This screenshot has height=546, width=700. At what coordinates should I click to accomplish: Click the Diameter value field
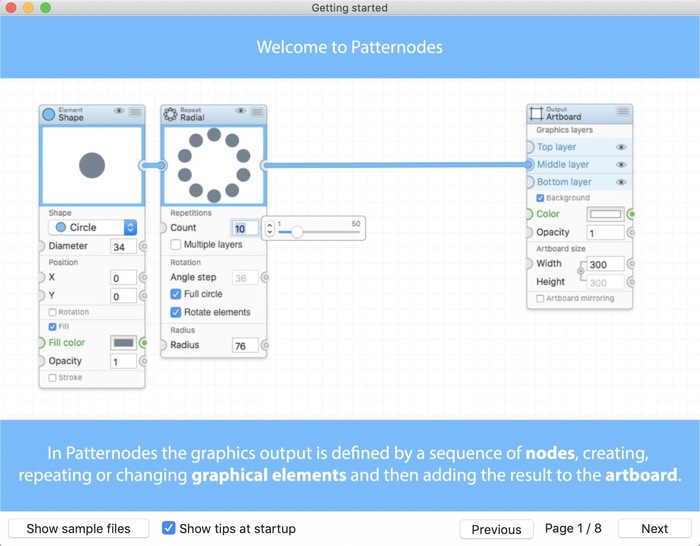point(123,247)
